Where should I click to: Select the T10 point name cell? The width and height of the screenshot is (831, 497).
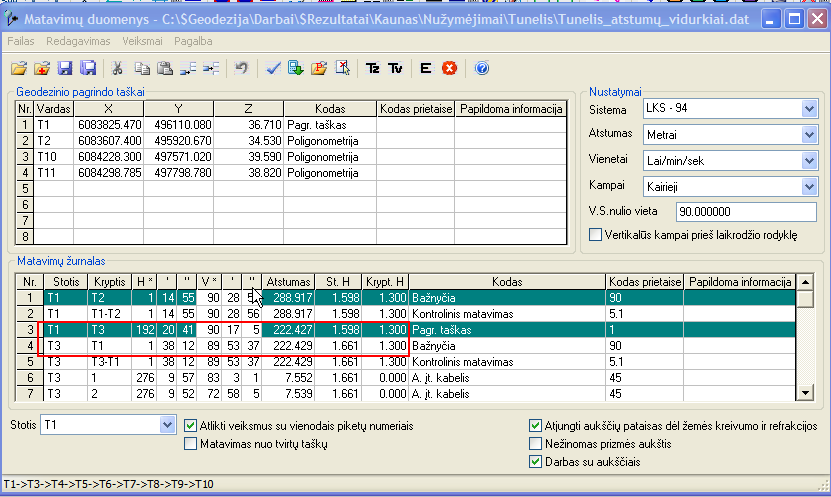(x=54, y=157)
